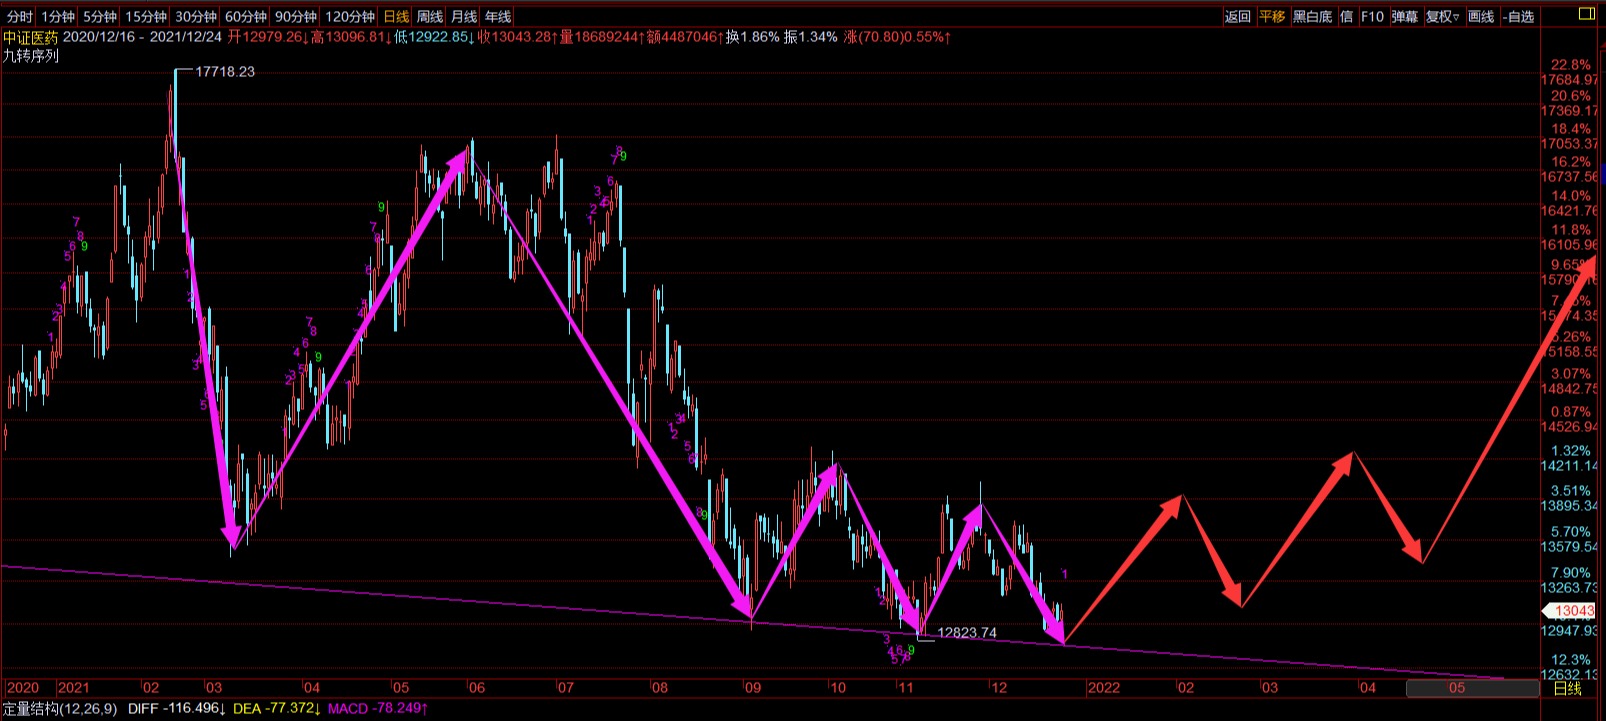Click the 2021 label on time axis

(x=73, y=688)
